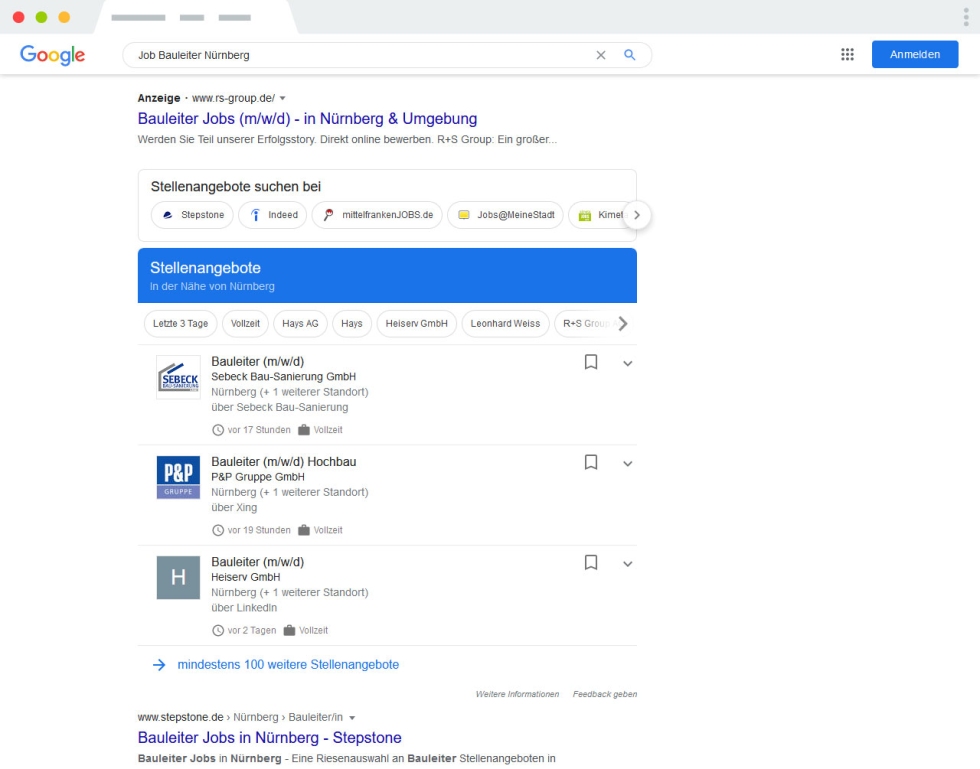980x769 pixels.
Task: Click the magnifier icon to search
Action: (629, 55)
